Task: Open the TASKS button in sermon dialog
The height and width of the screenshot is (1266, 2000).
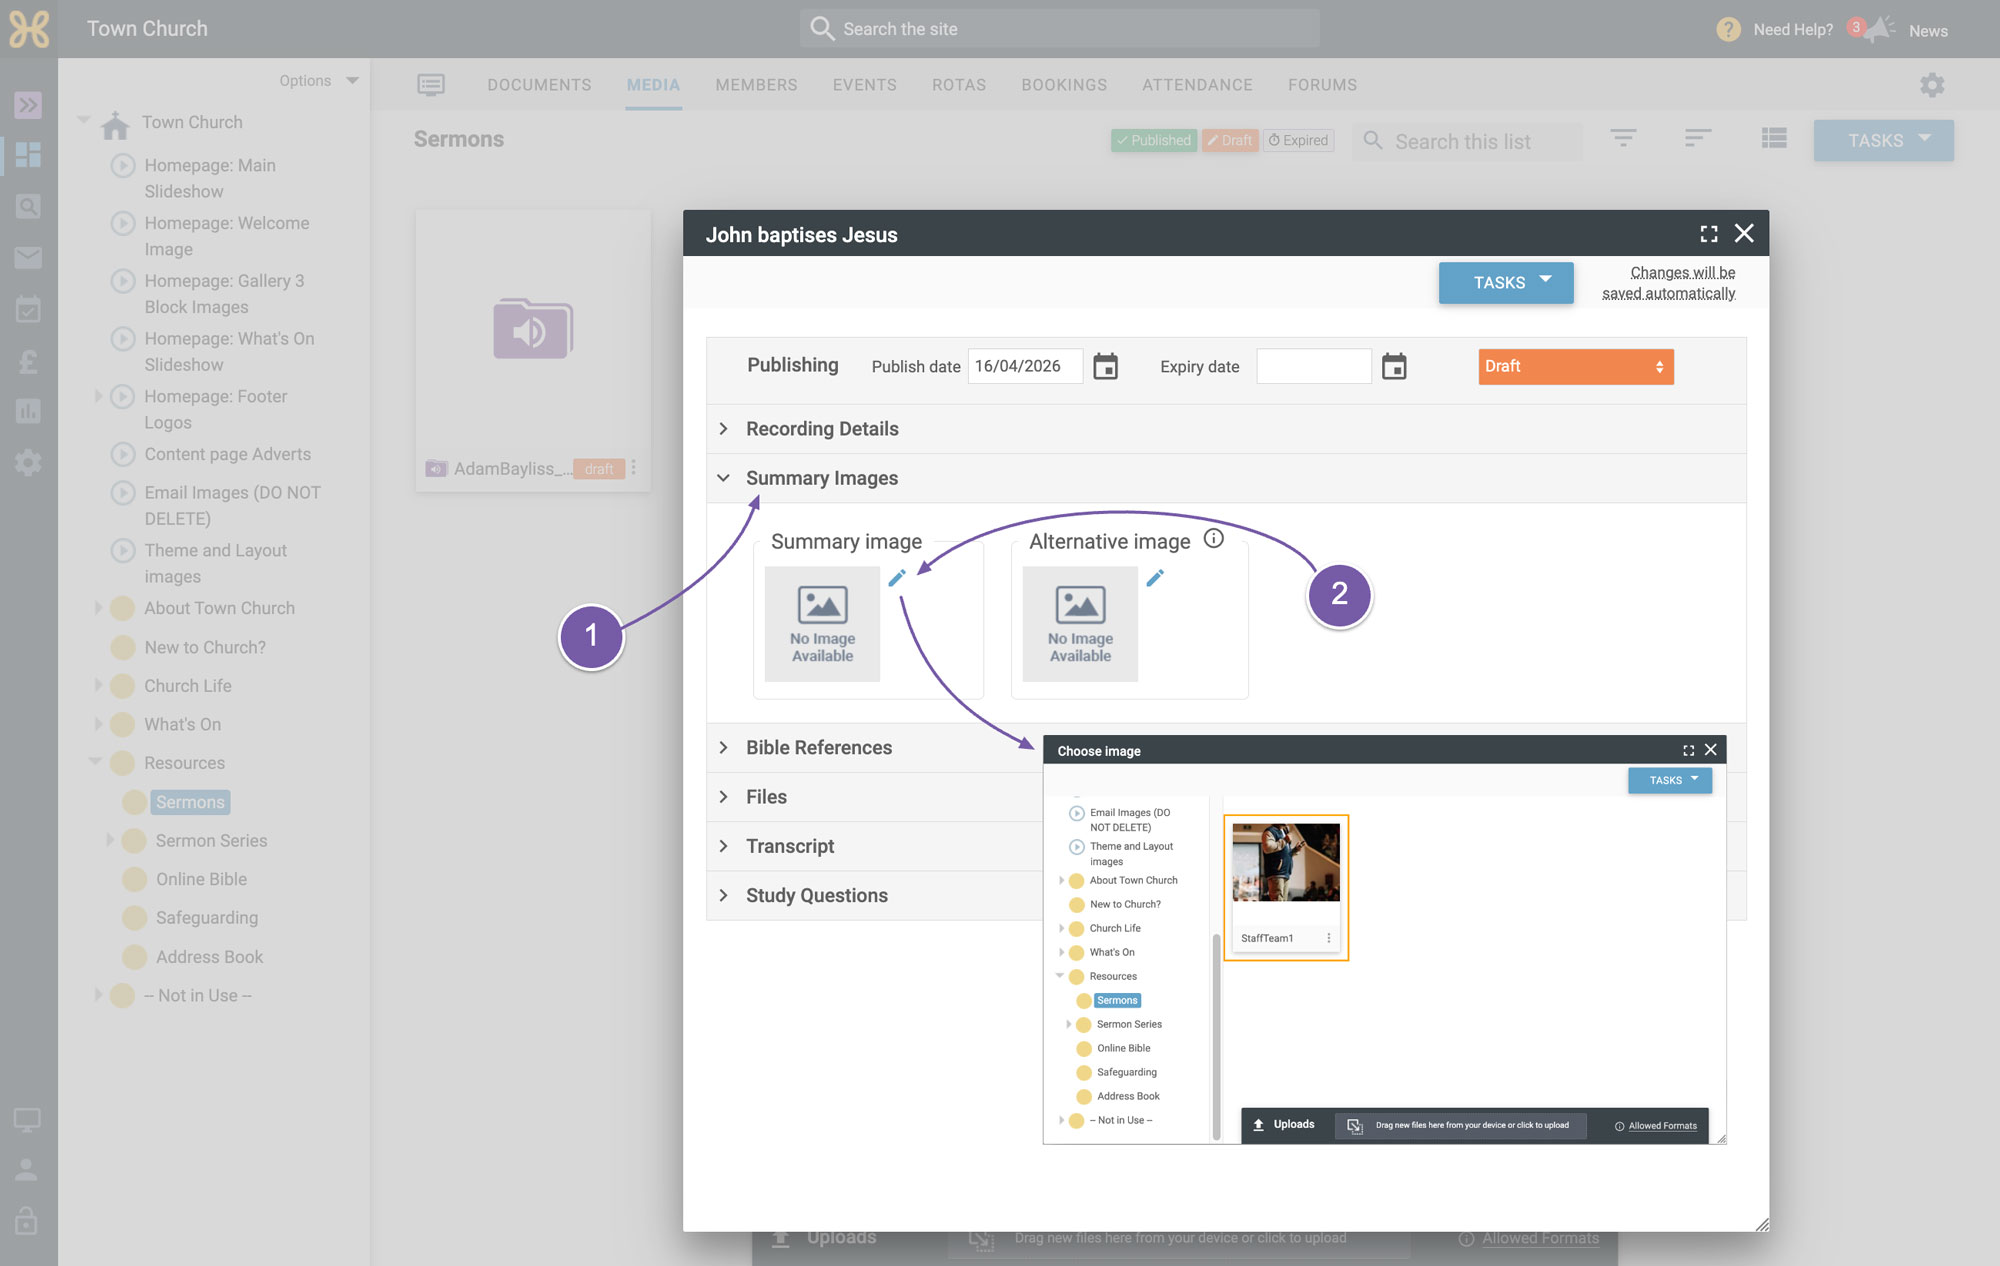Action: pos(1506,283)
